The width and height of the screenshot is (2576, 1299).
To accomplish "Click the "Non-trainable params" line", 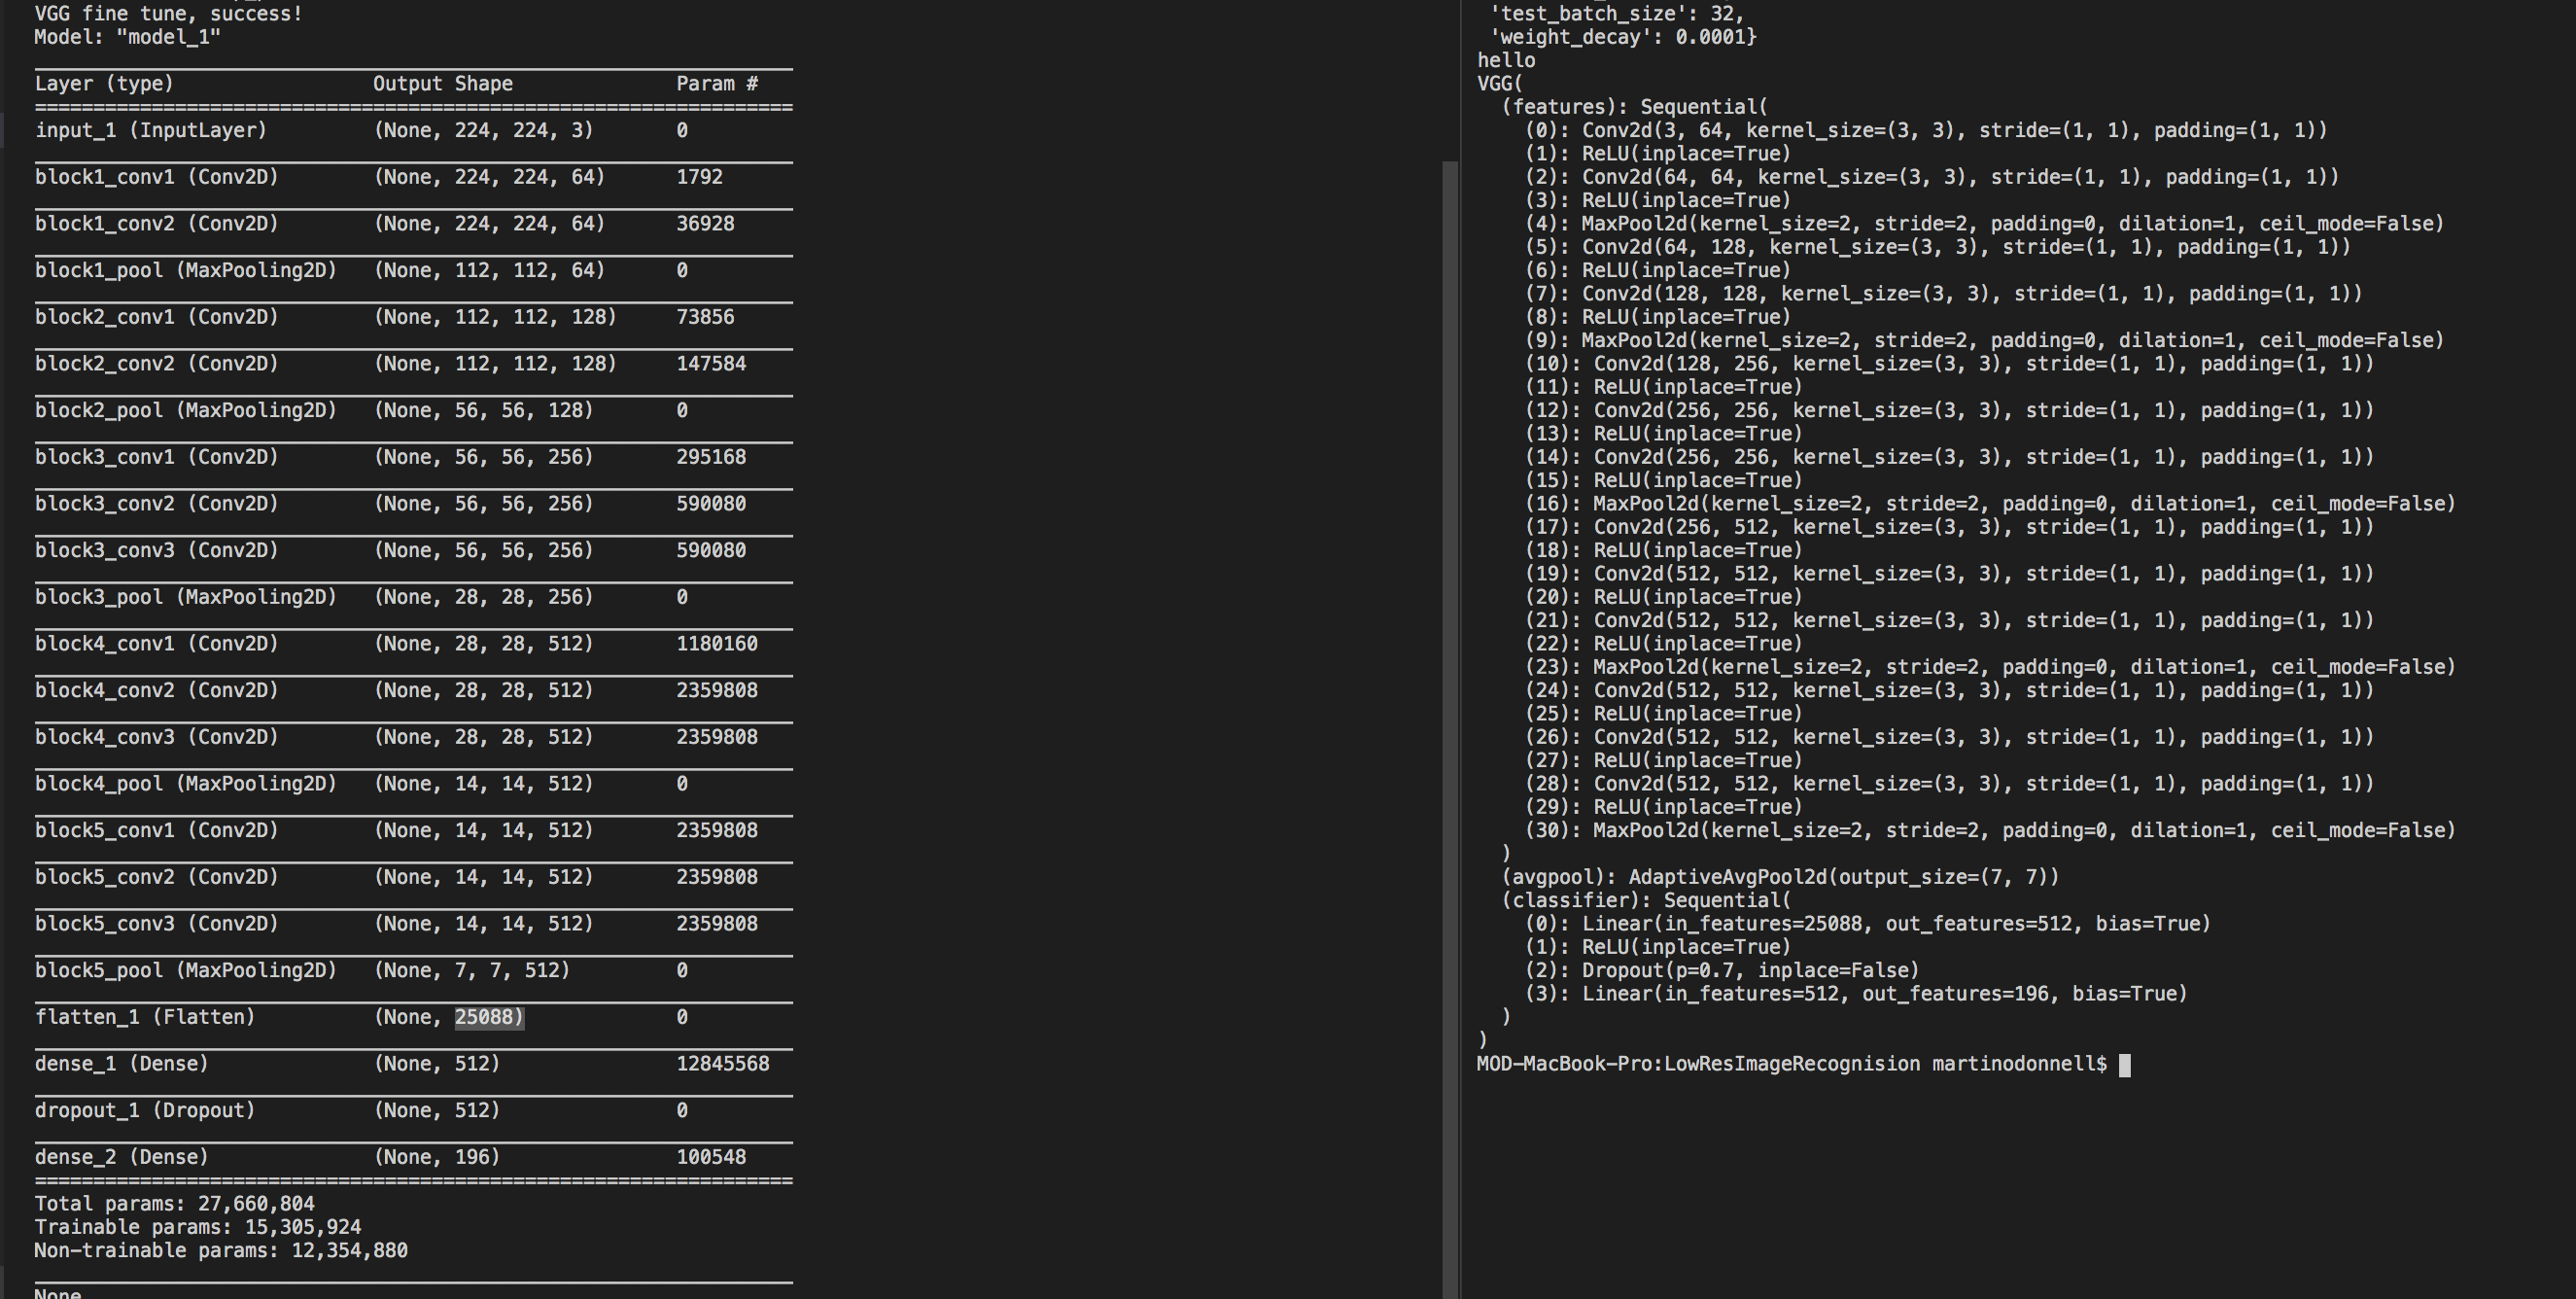I will tap(221, 1250).
